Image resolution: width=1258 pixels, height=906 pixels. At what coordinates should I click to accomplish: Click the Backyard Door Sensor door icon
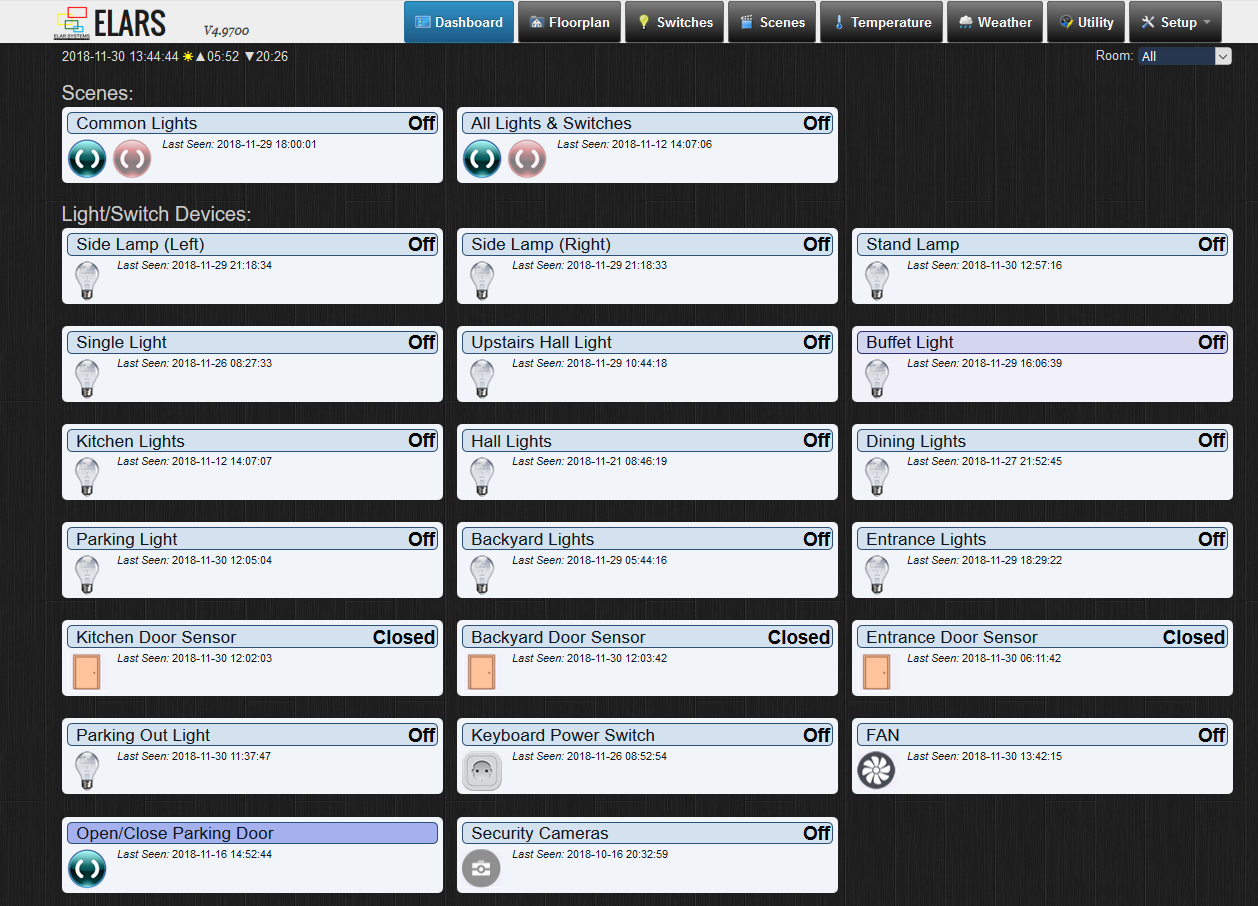(x=482, y=672)
